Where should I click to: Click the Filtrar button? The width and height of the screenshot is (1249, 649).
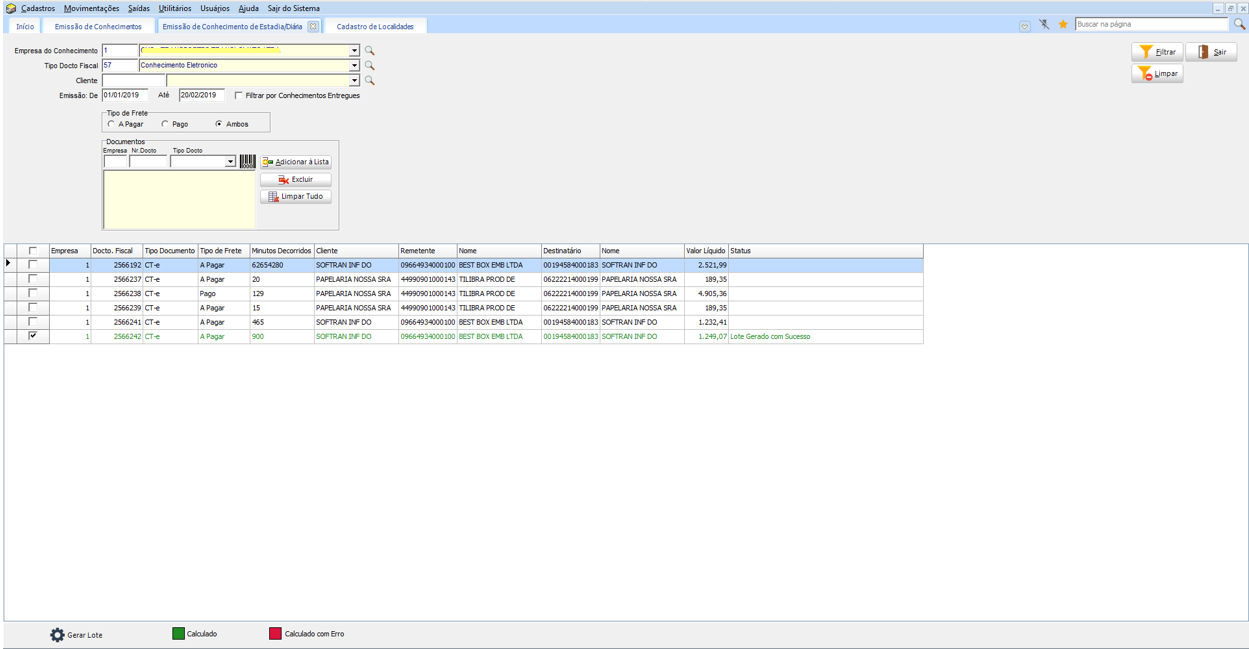(1157, 52)
